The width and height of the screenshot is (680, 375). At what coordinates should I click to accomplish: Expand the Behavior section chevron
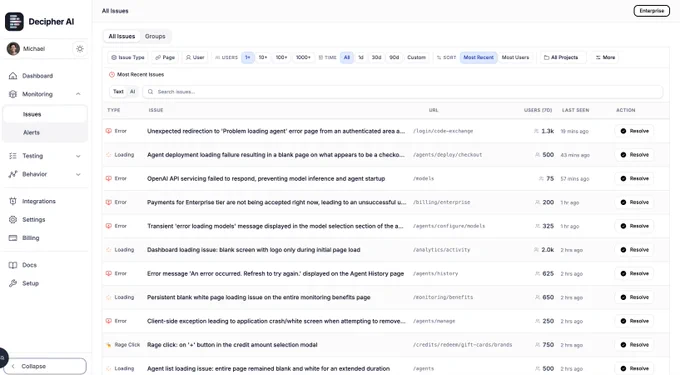point(78,174)
